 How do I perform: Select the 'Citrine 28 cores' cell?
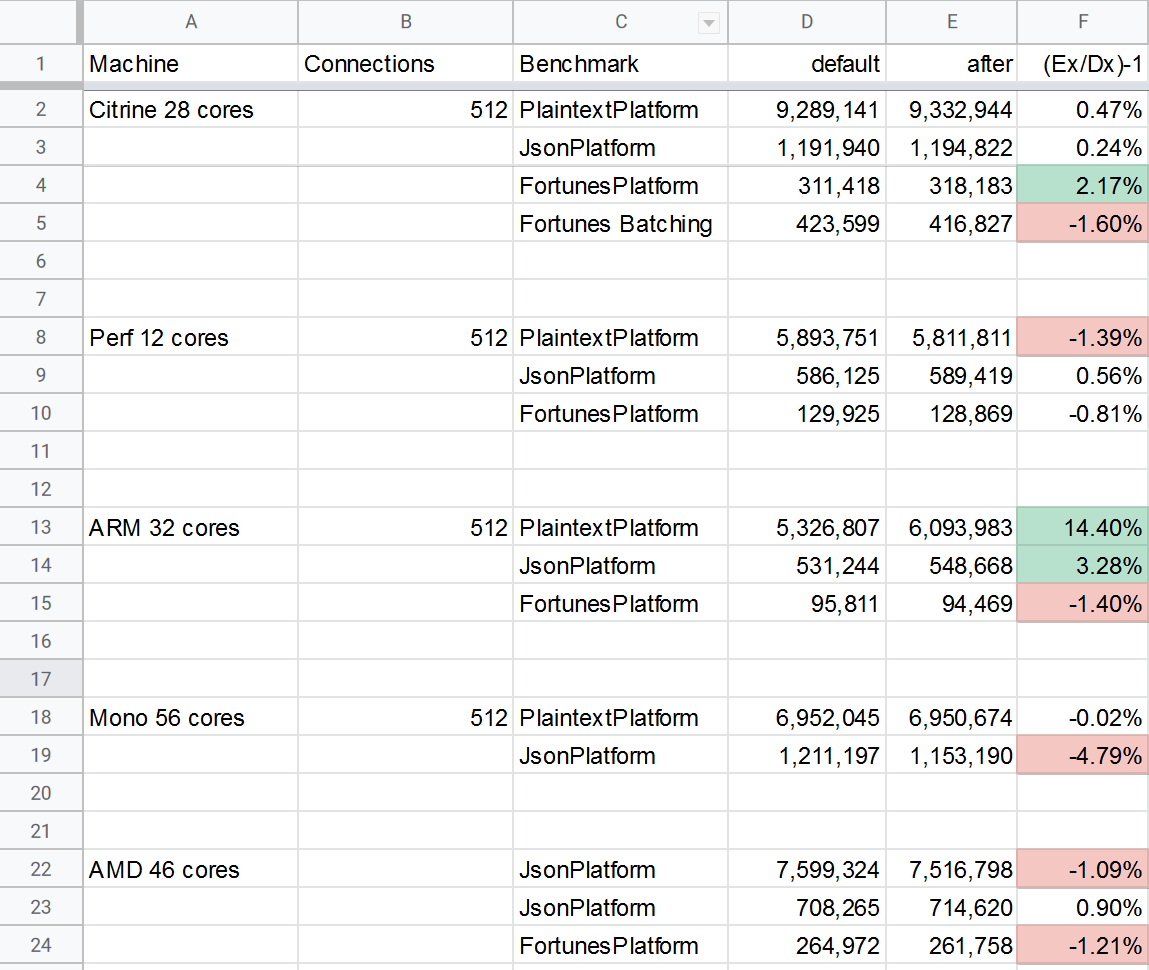point(191,110)
